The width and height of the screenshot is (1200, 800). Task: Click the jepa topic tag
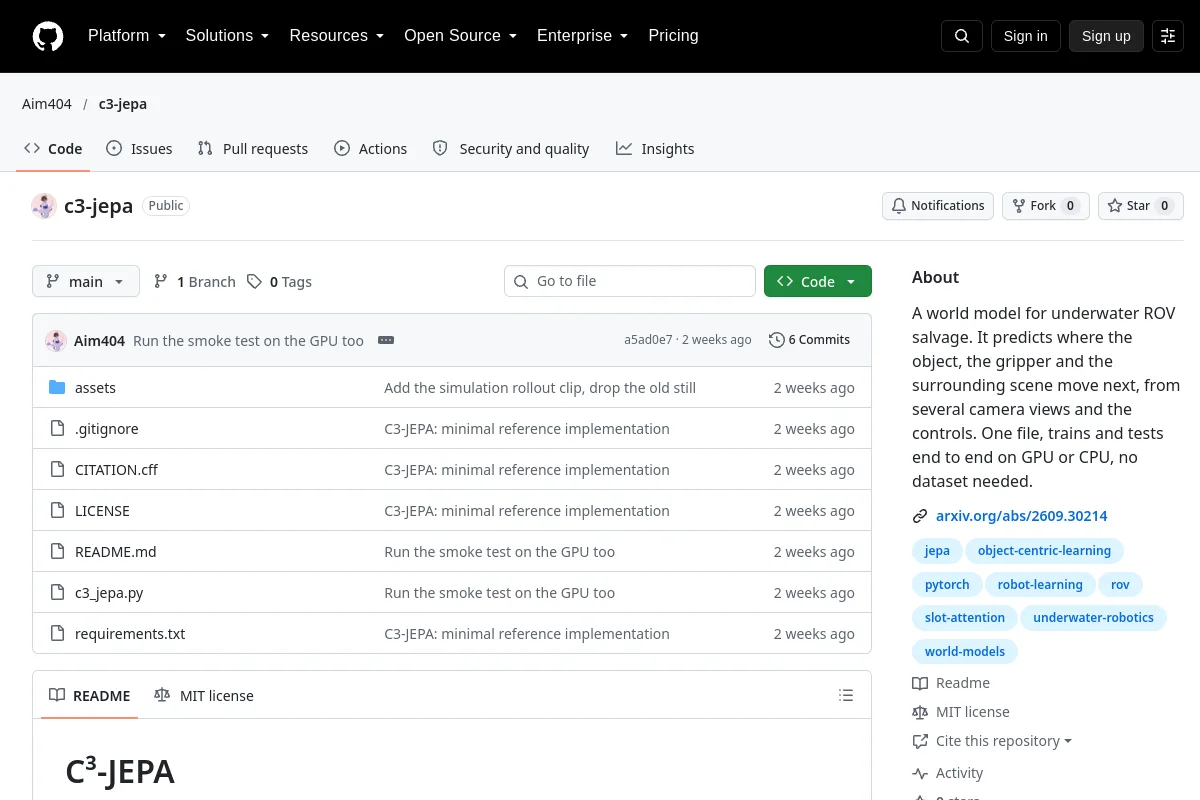(937, 551)
